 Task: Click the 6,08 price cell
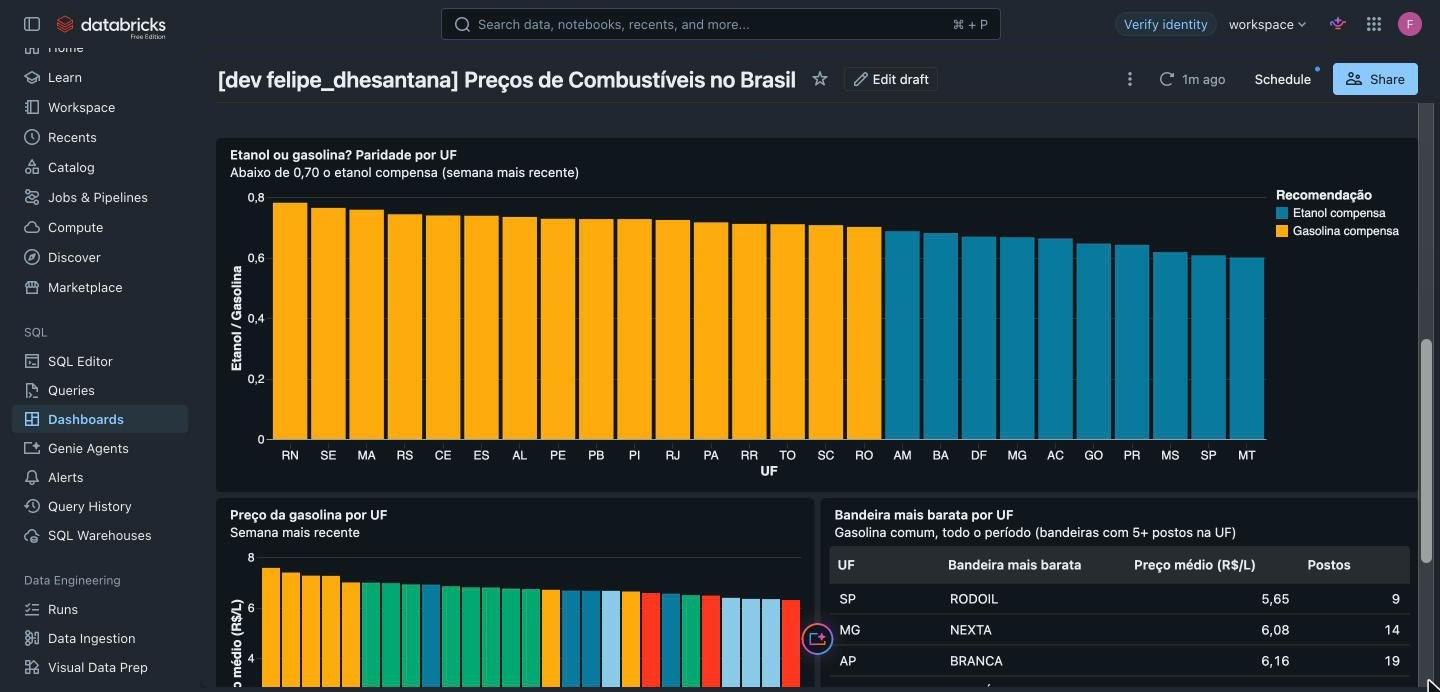[x=1275, y=630]
